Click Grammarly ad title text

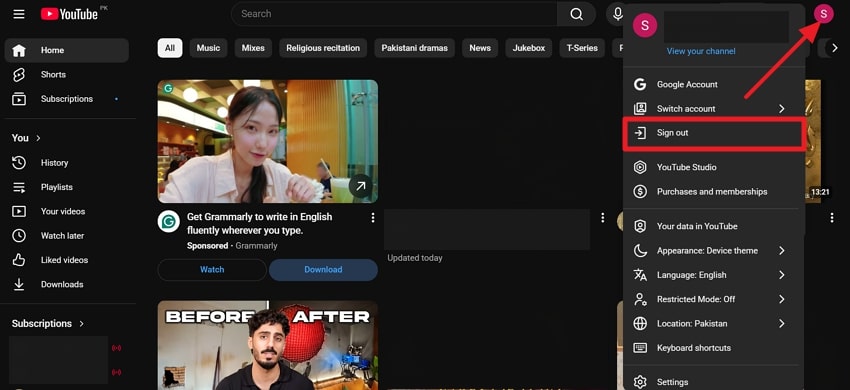(x=259, y=224)
